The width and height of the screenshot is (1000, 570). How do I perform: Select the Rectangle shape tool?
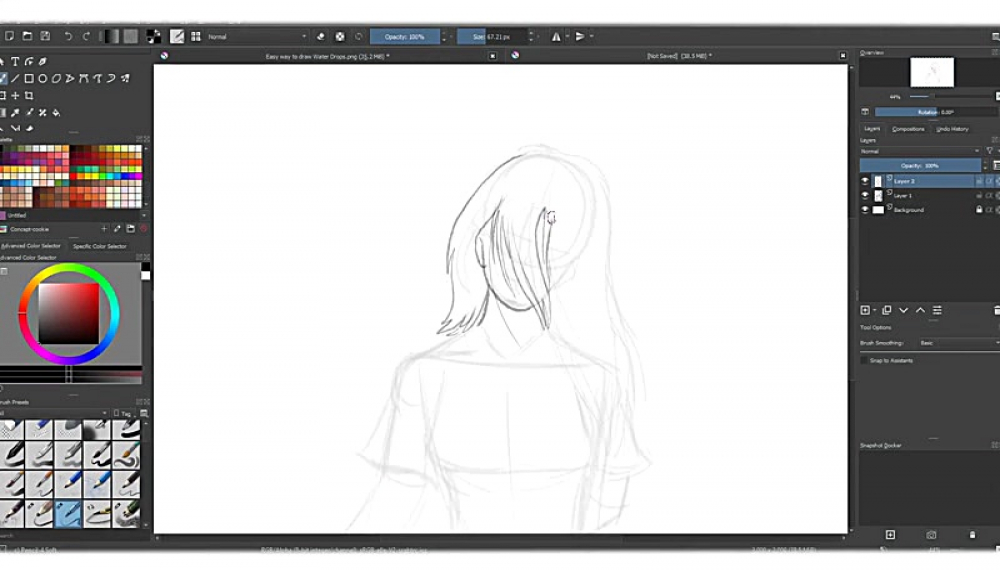(x=29, y=78)
